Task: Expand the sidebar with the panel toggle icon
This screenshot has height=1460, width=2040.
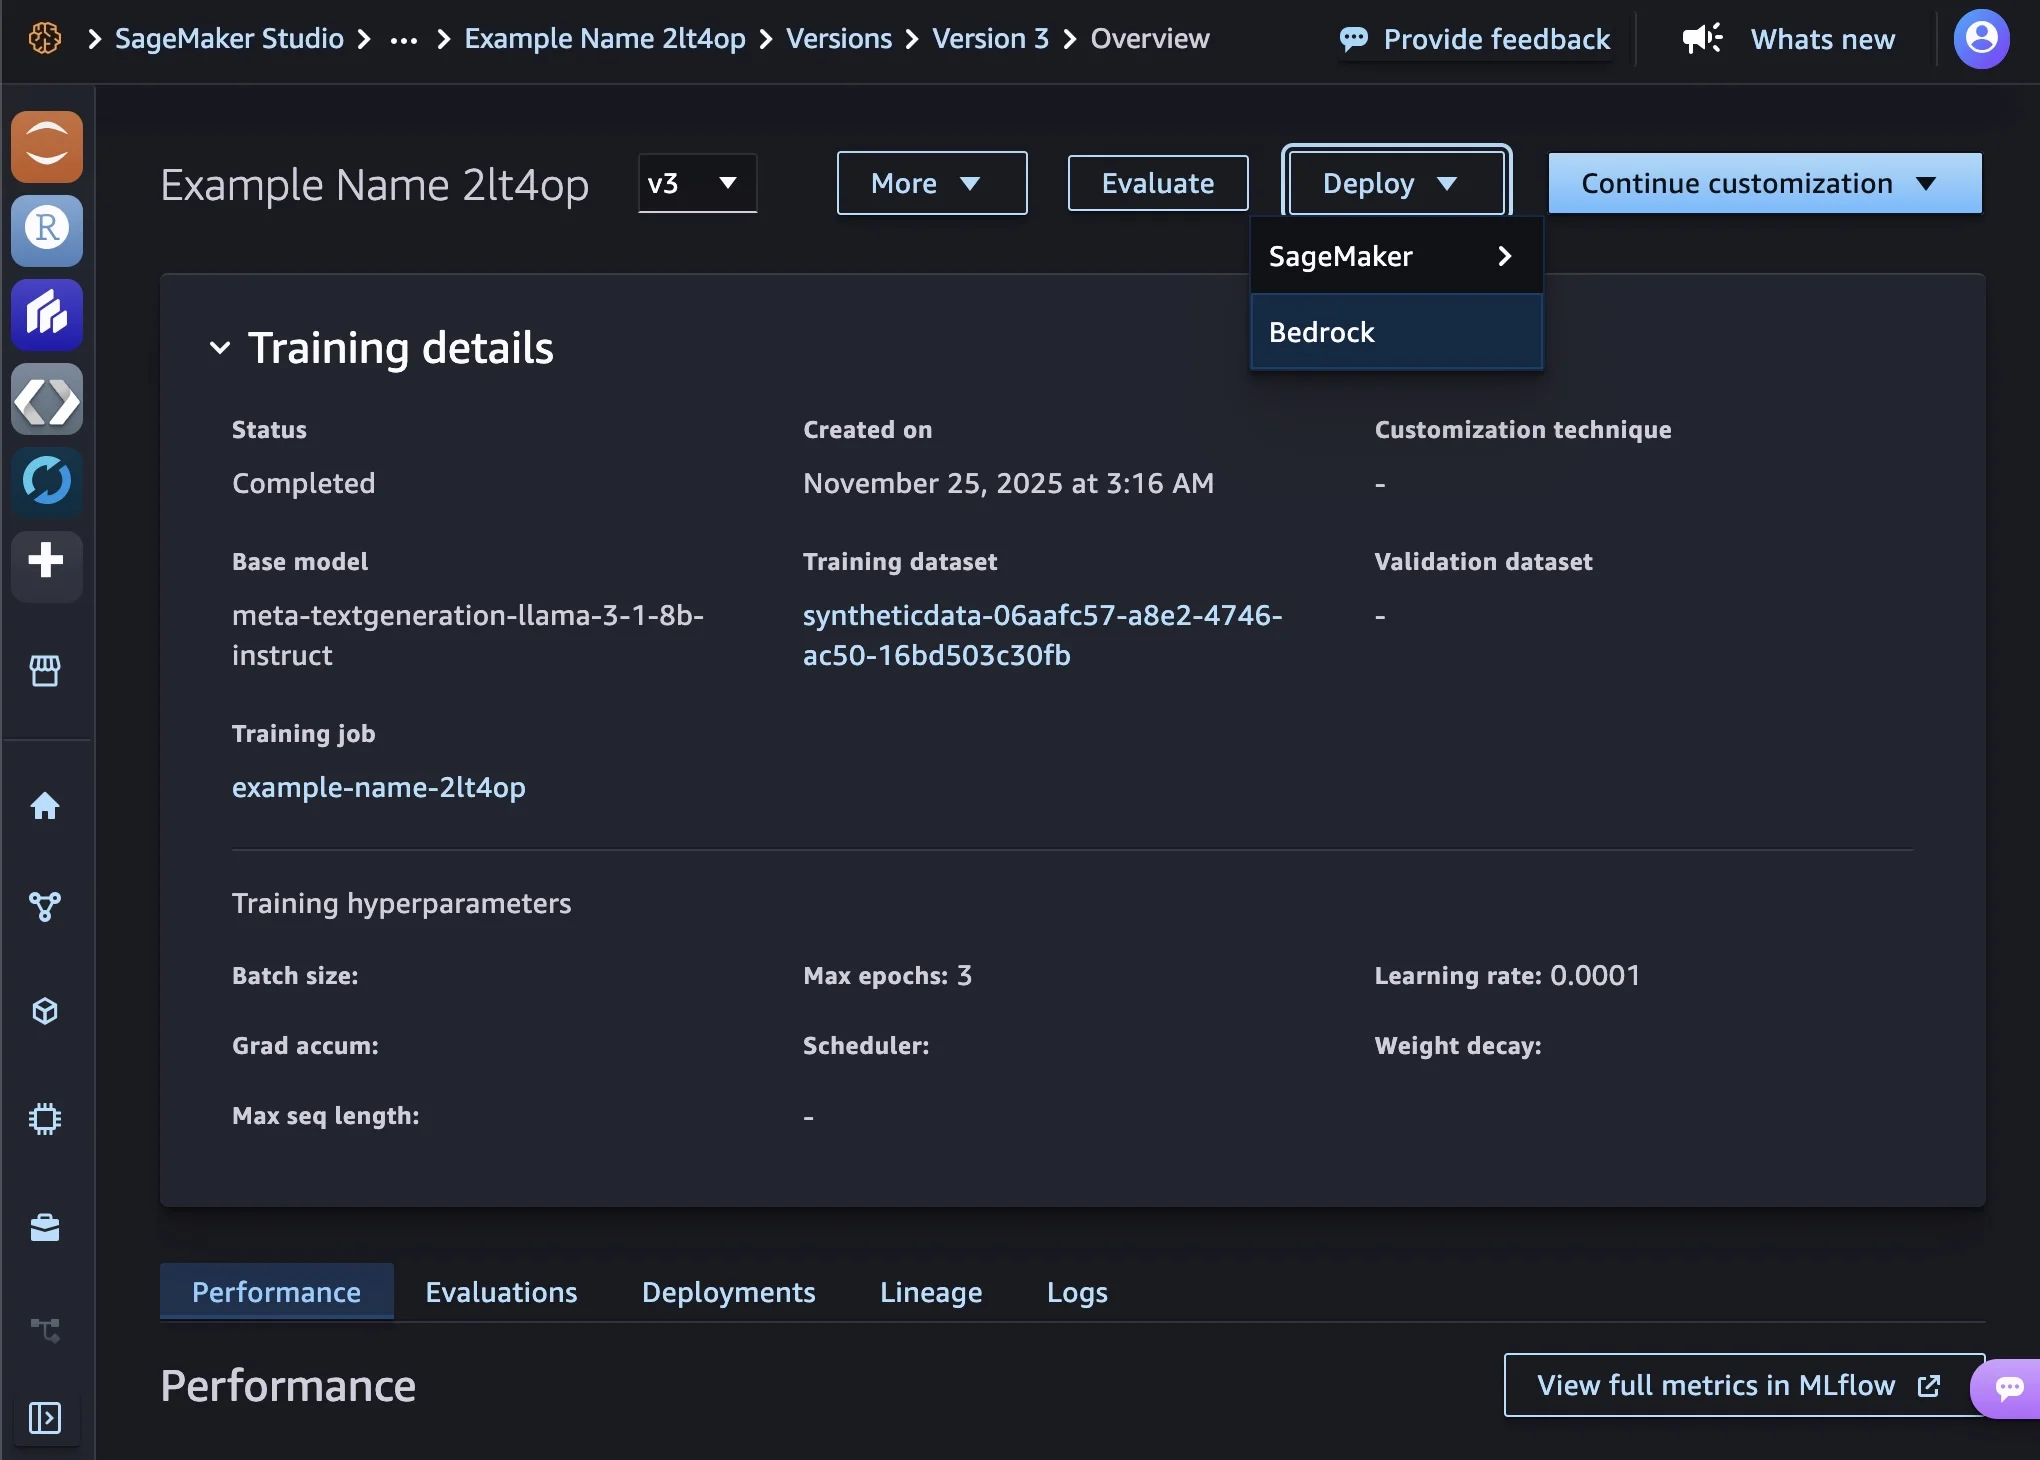Action: click(45, 1417)
